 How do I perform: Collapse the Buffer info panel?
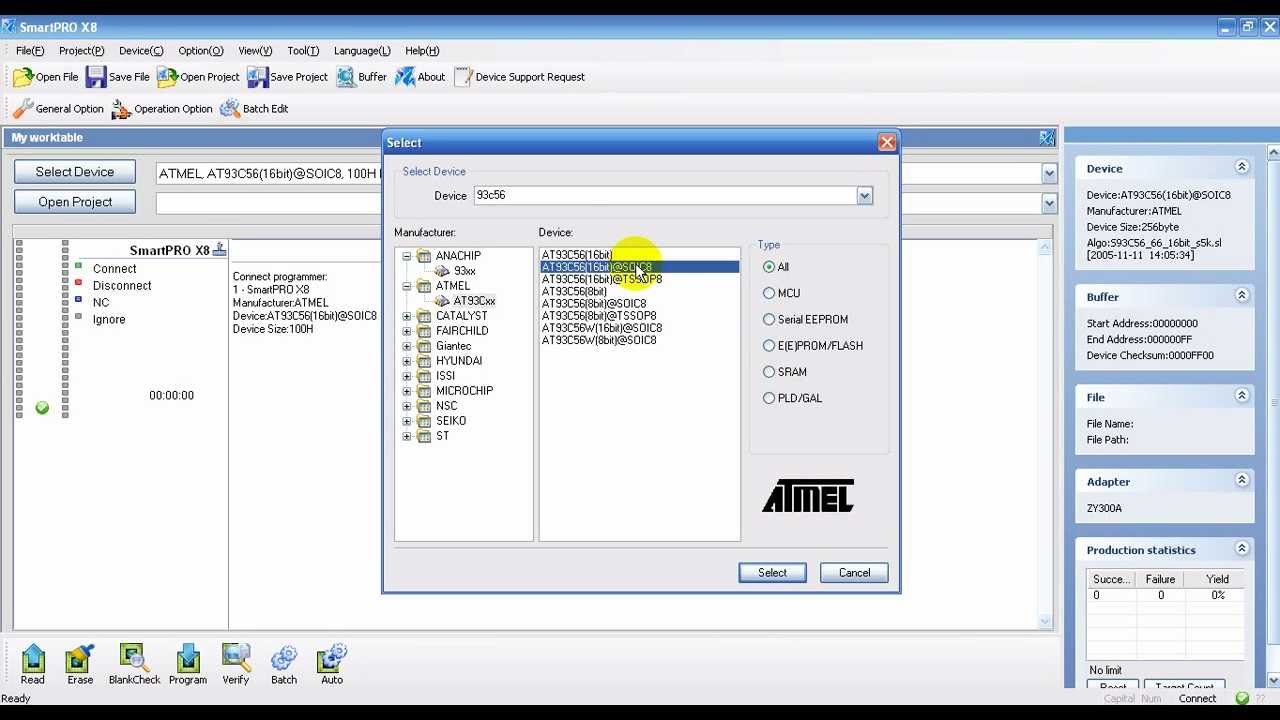point(1242,296)
